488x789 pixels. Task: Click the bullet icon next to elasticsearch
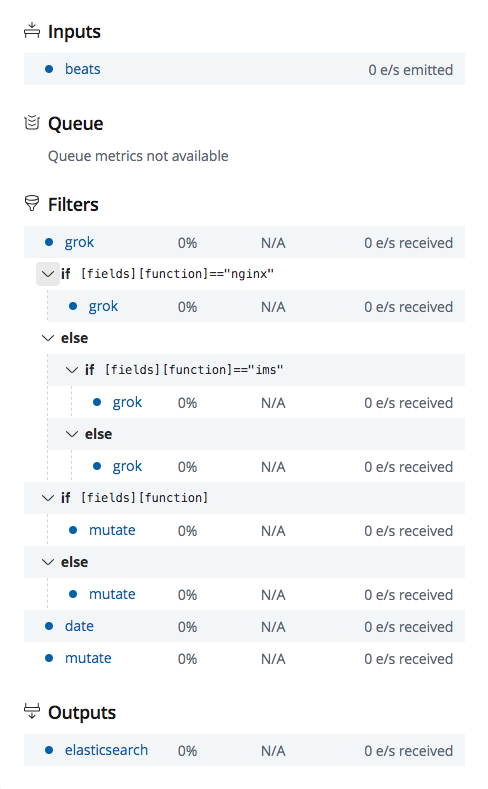[x=49, y=750]
